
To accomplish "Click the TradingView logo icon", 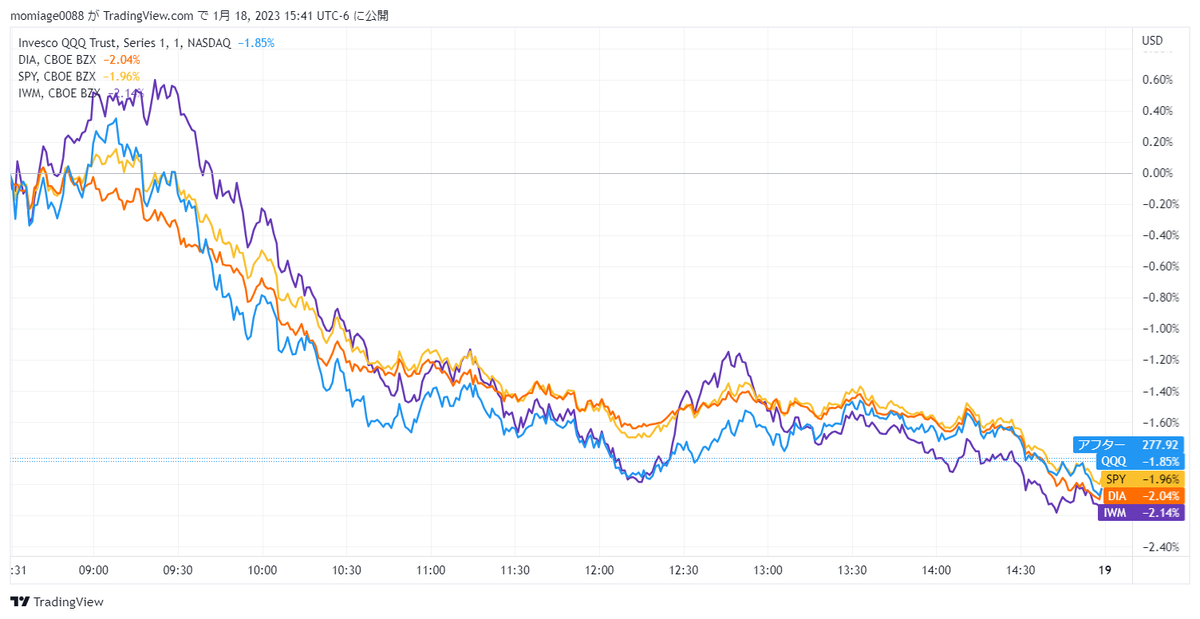I will (19, 602).
